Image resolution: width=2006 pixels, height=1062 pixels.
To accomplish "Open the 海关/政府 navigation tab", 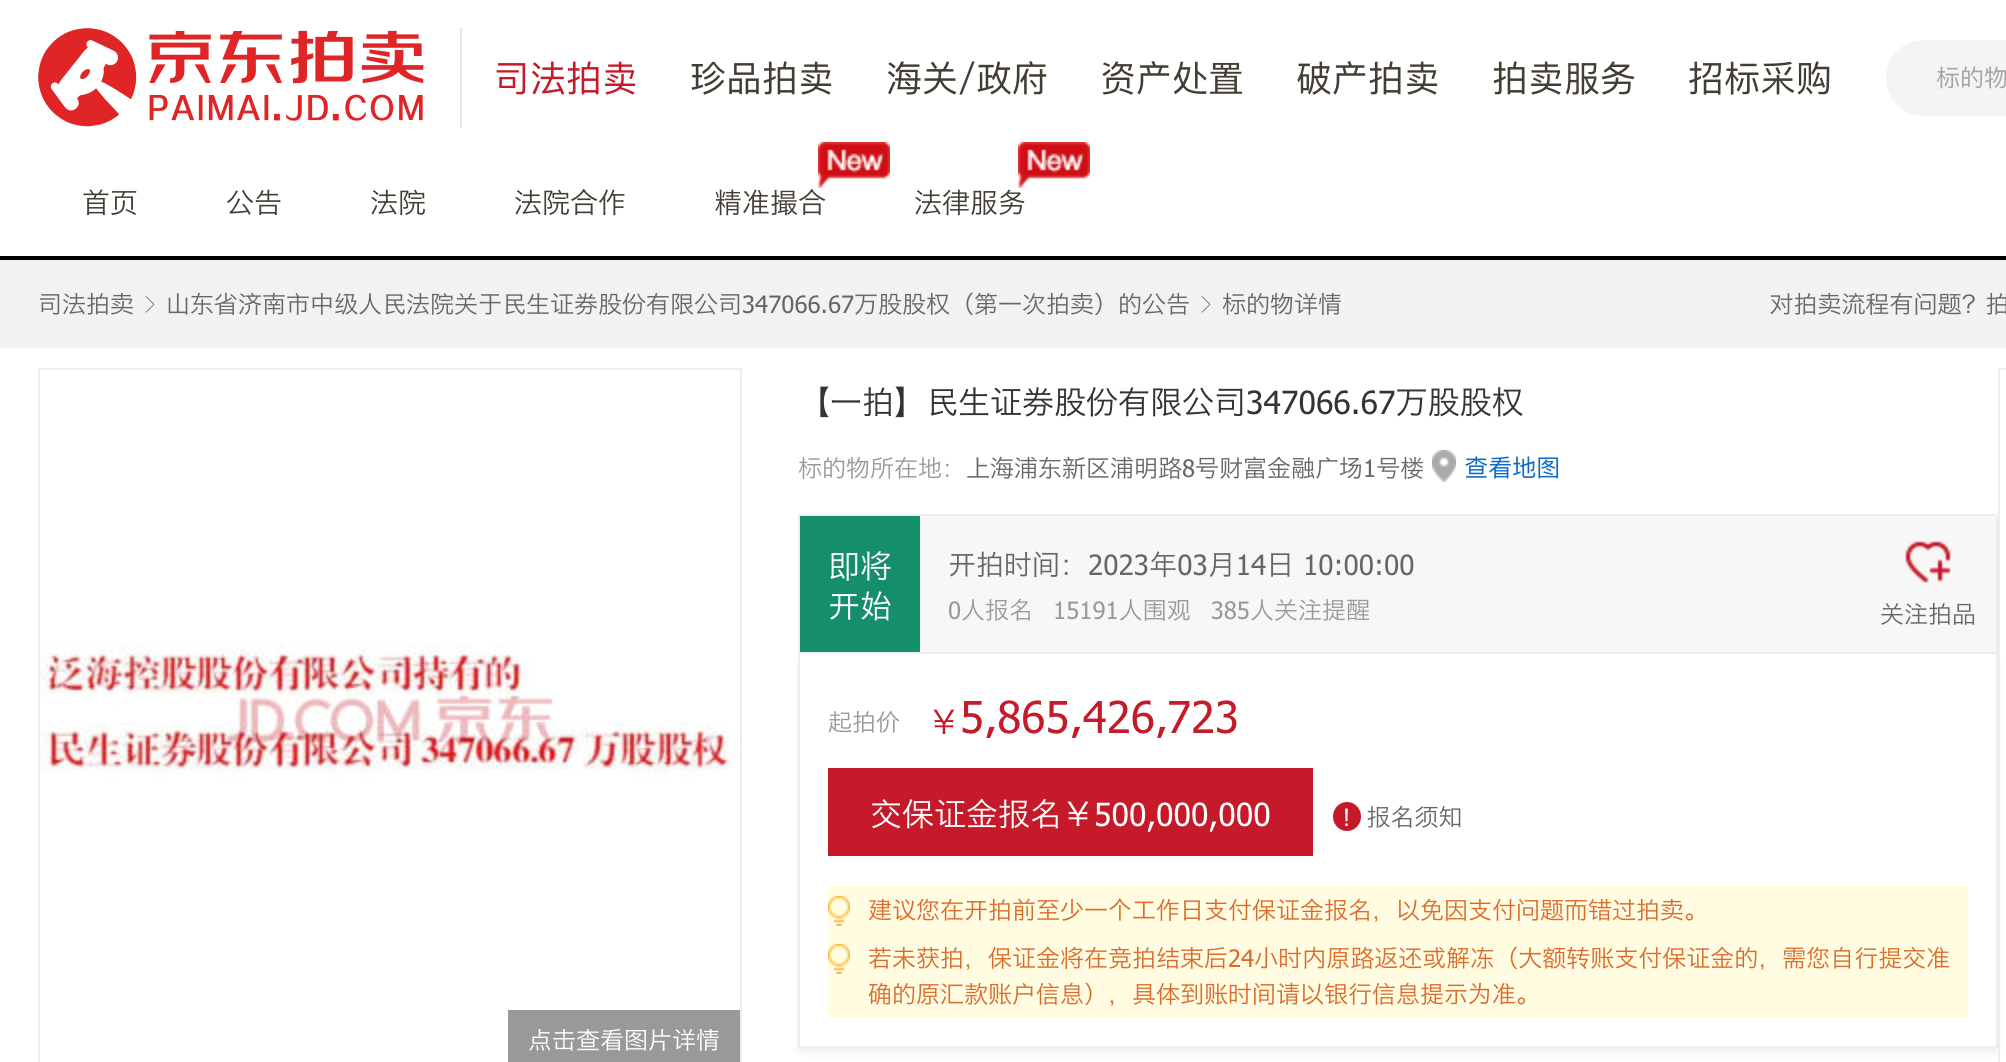I will [x=966, y=78].
